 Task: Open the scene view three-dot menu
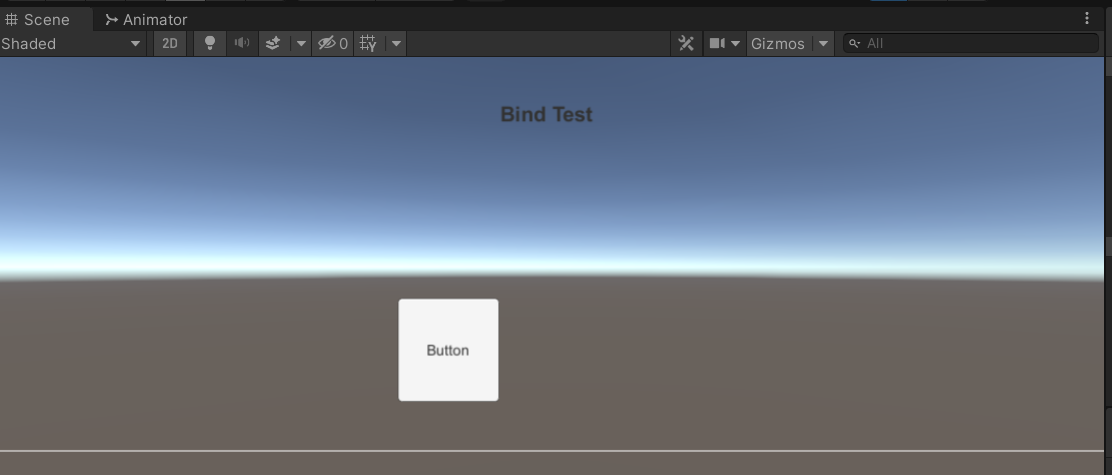click(x=1086, y=18)
